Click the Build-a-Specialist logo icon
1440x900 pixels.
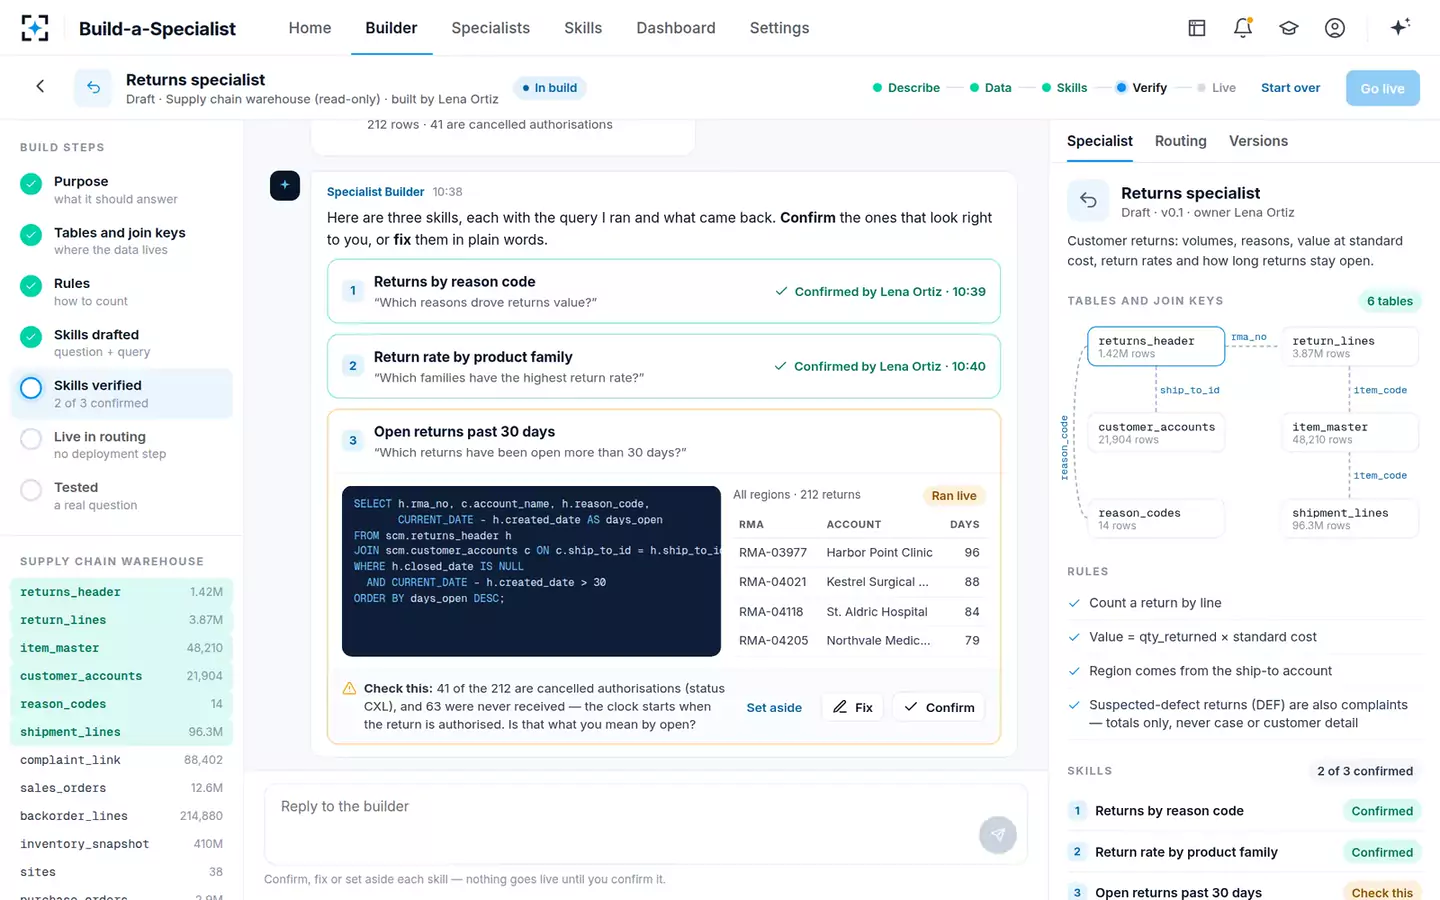point(35,28)
